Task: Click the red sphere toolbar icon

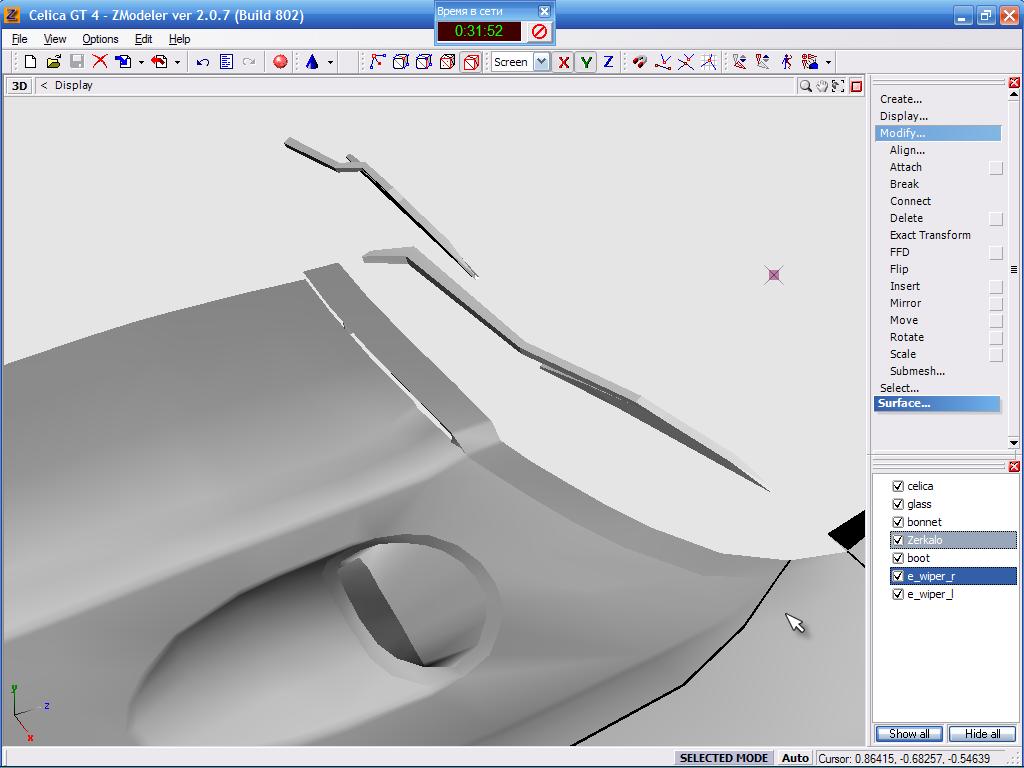Action: 280,62
